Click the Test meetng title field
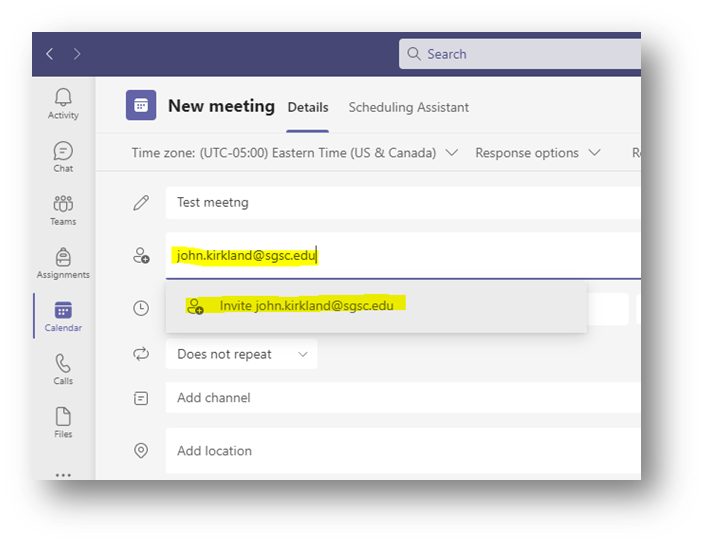Image resolution: width=706 pixels, height=545 pixels. tap(400, 202)
